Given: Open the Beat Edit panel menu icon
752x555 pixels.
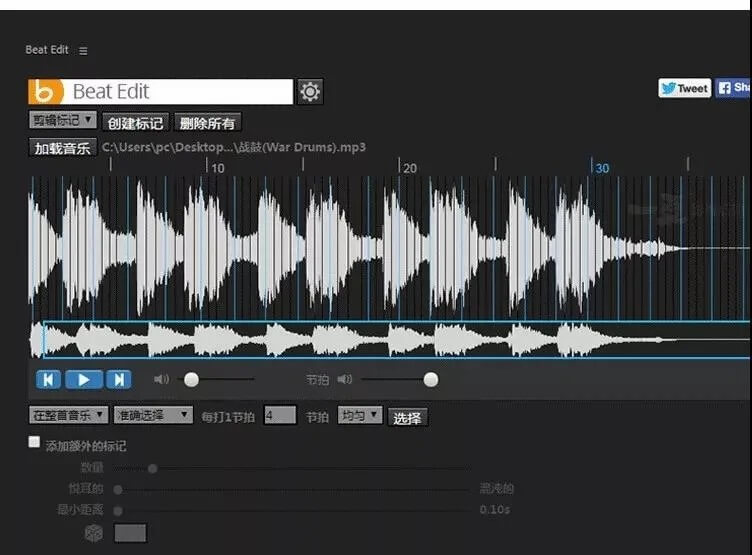Looking at the screenshot, I should [x=83, y=50].
